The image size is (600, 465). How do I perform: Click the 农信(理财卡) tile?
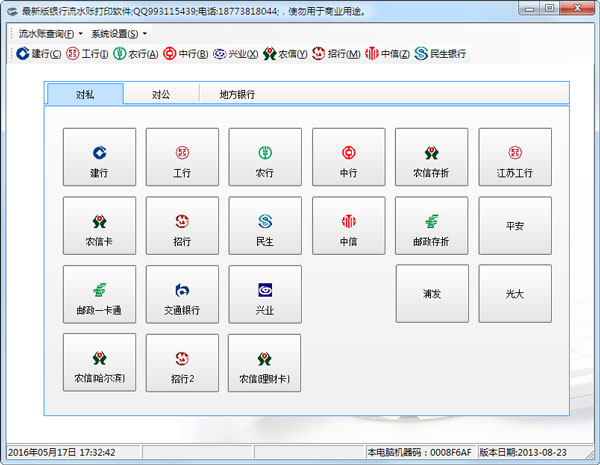[x=264, y=363]
